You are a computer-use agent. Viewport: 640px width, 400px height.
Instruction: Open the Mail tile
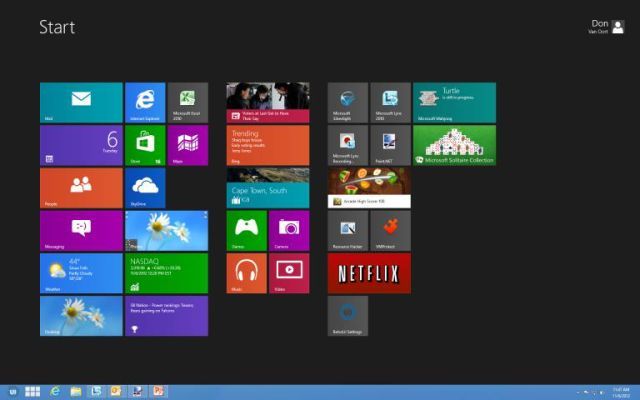click(81, 102)
